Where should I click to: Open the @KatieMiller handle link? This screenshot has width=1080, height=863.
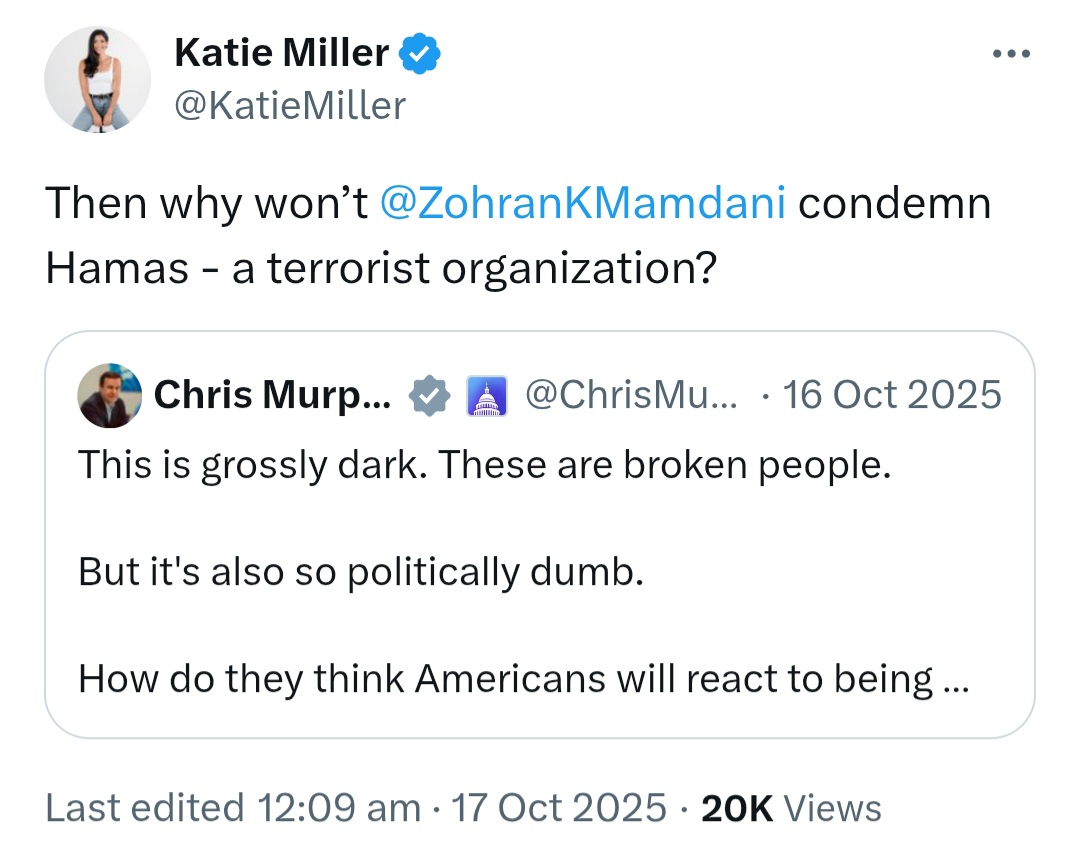290,106
